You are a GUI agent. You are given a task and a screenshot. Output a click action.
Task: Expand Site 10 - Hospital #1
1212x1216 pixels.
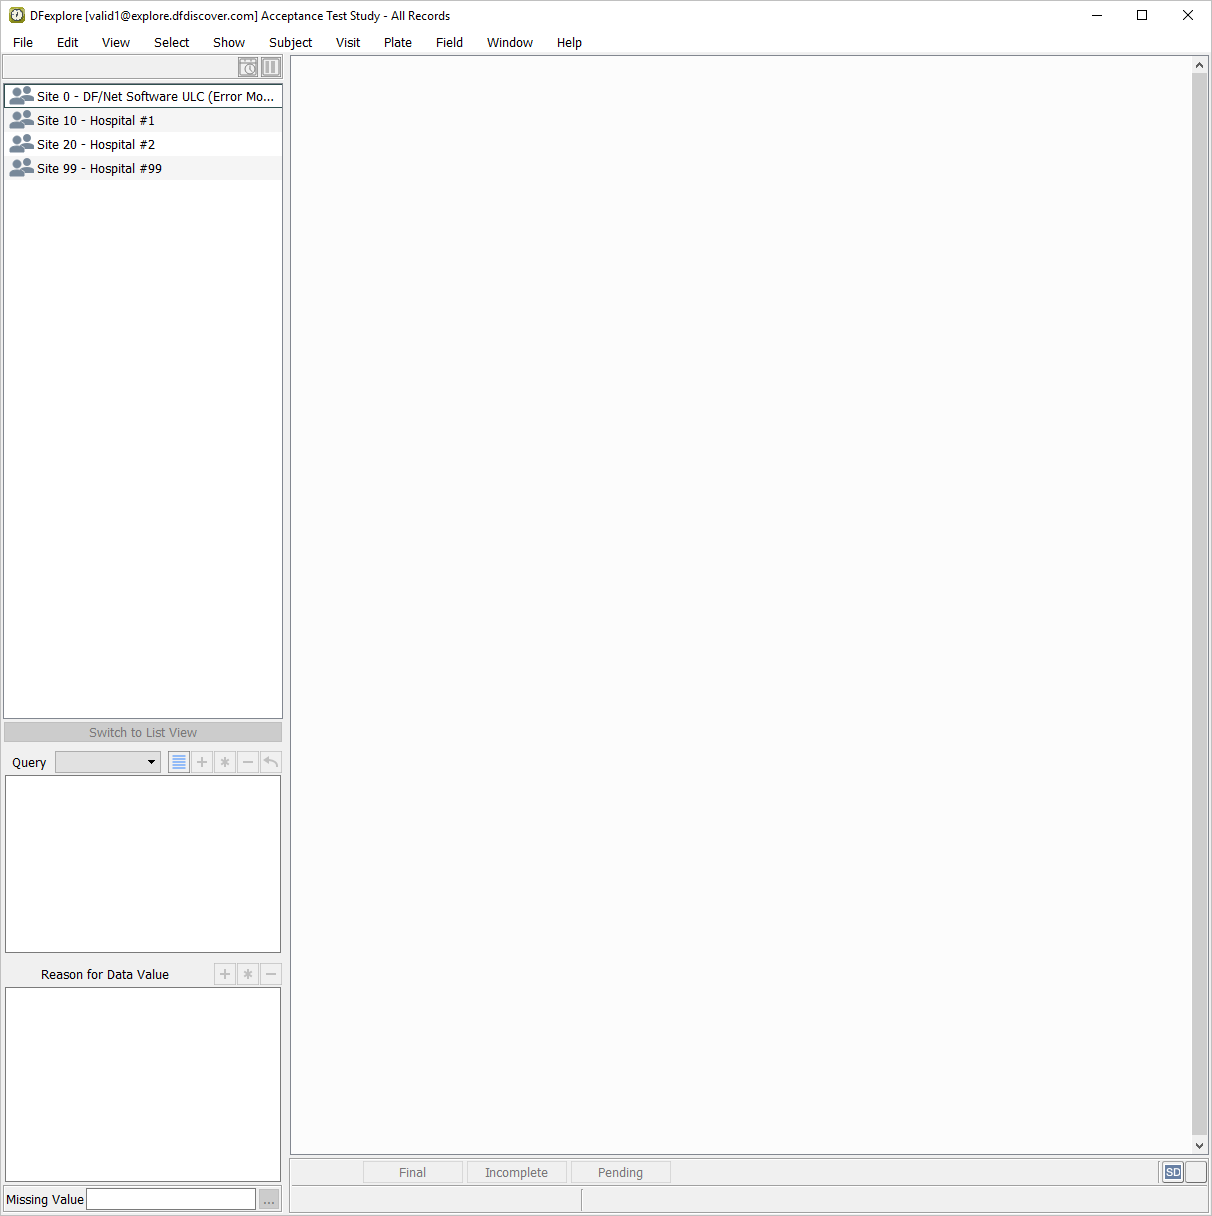pos(96,121)
